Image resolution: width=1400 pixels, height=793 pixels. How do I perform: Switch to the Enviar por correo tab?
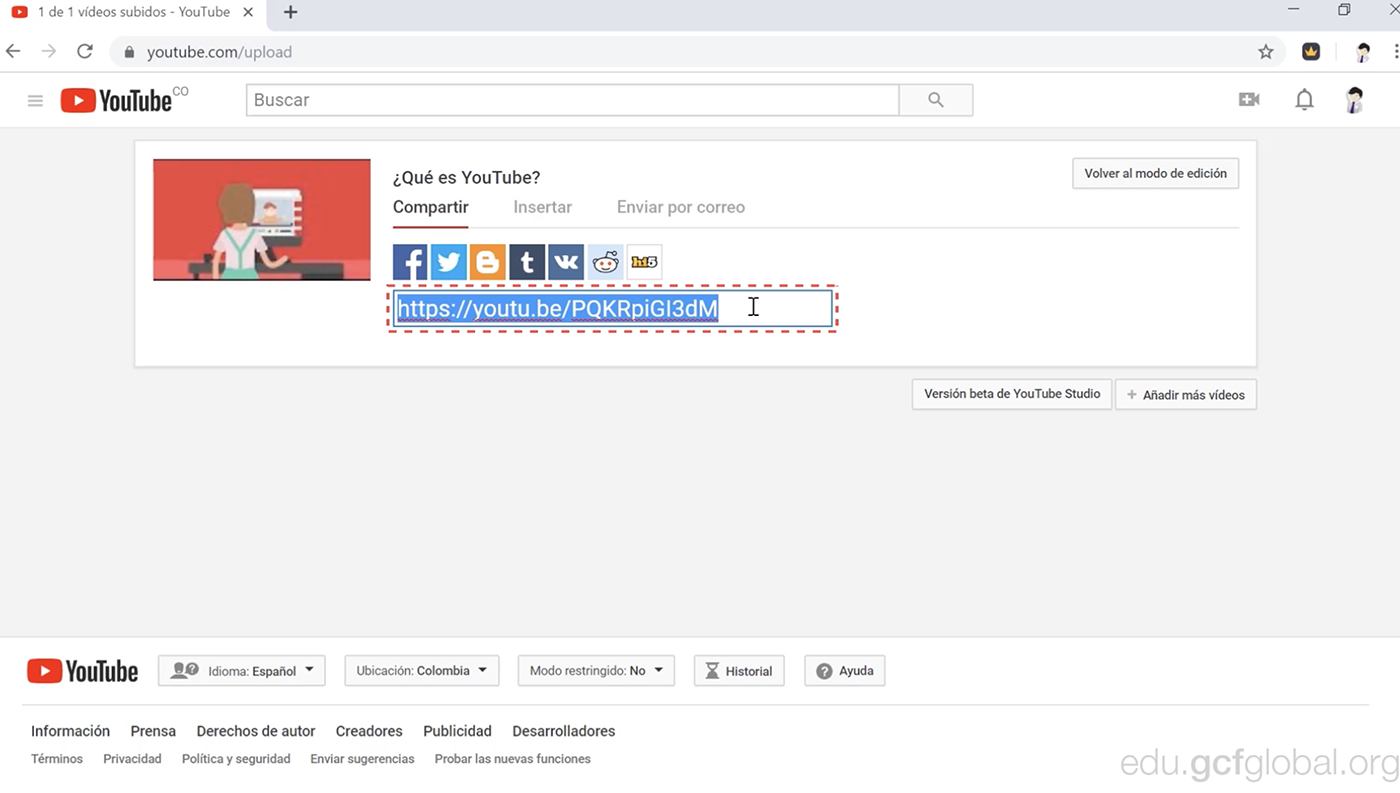[x=680, y=207]
